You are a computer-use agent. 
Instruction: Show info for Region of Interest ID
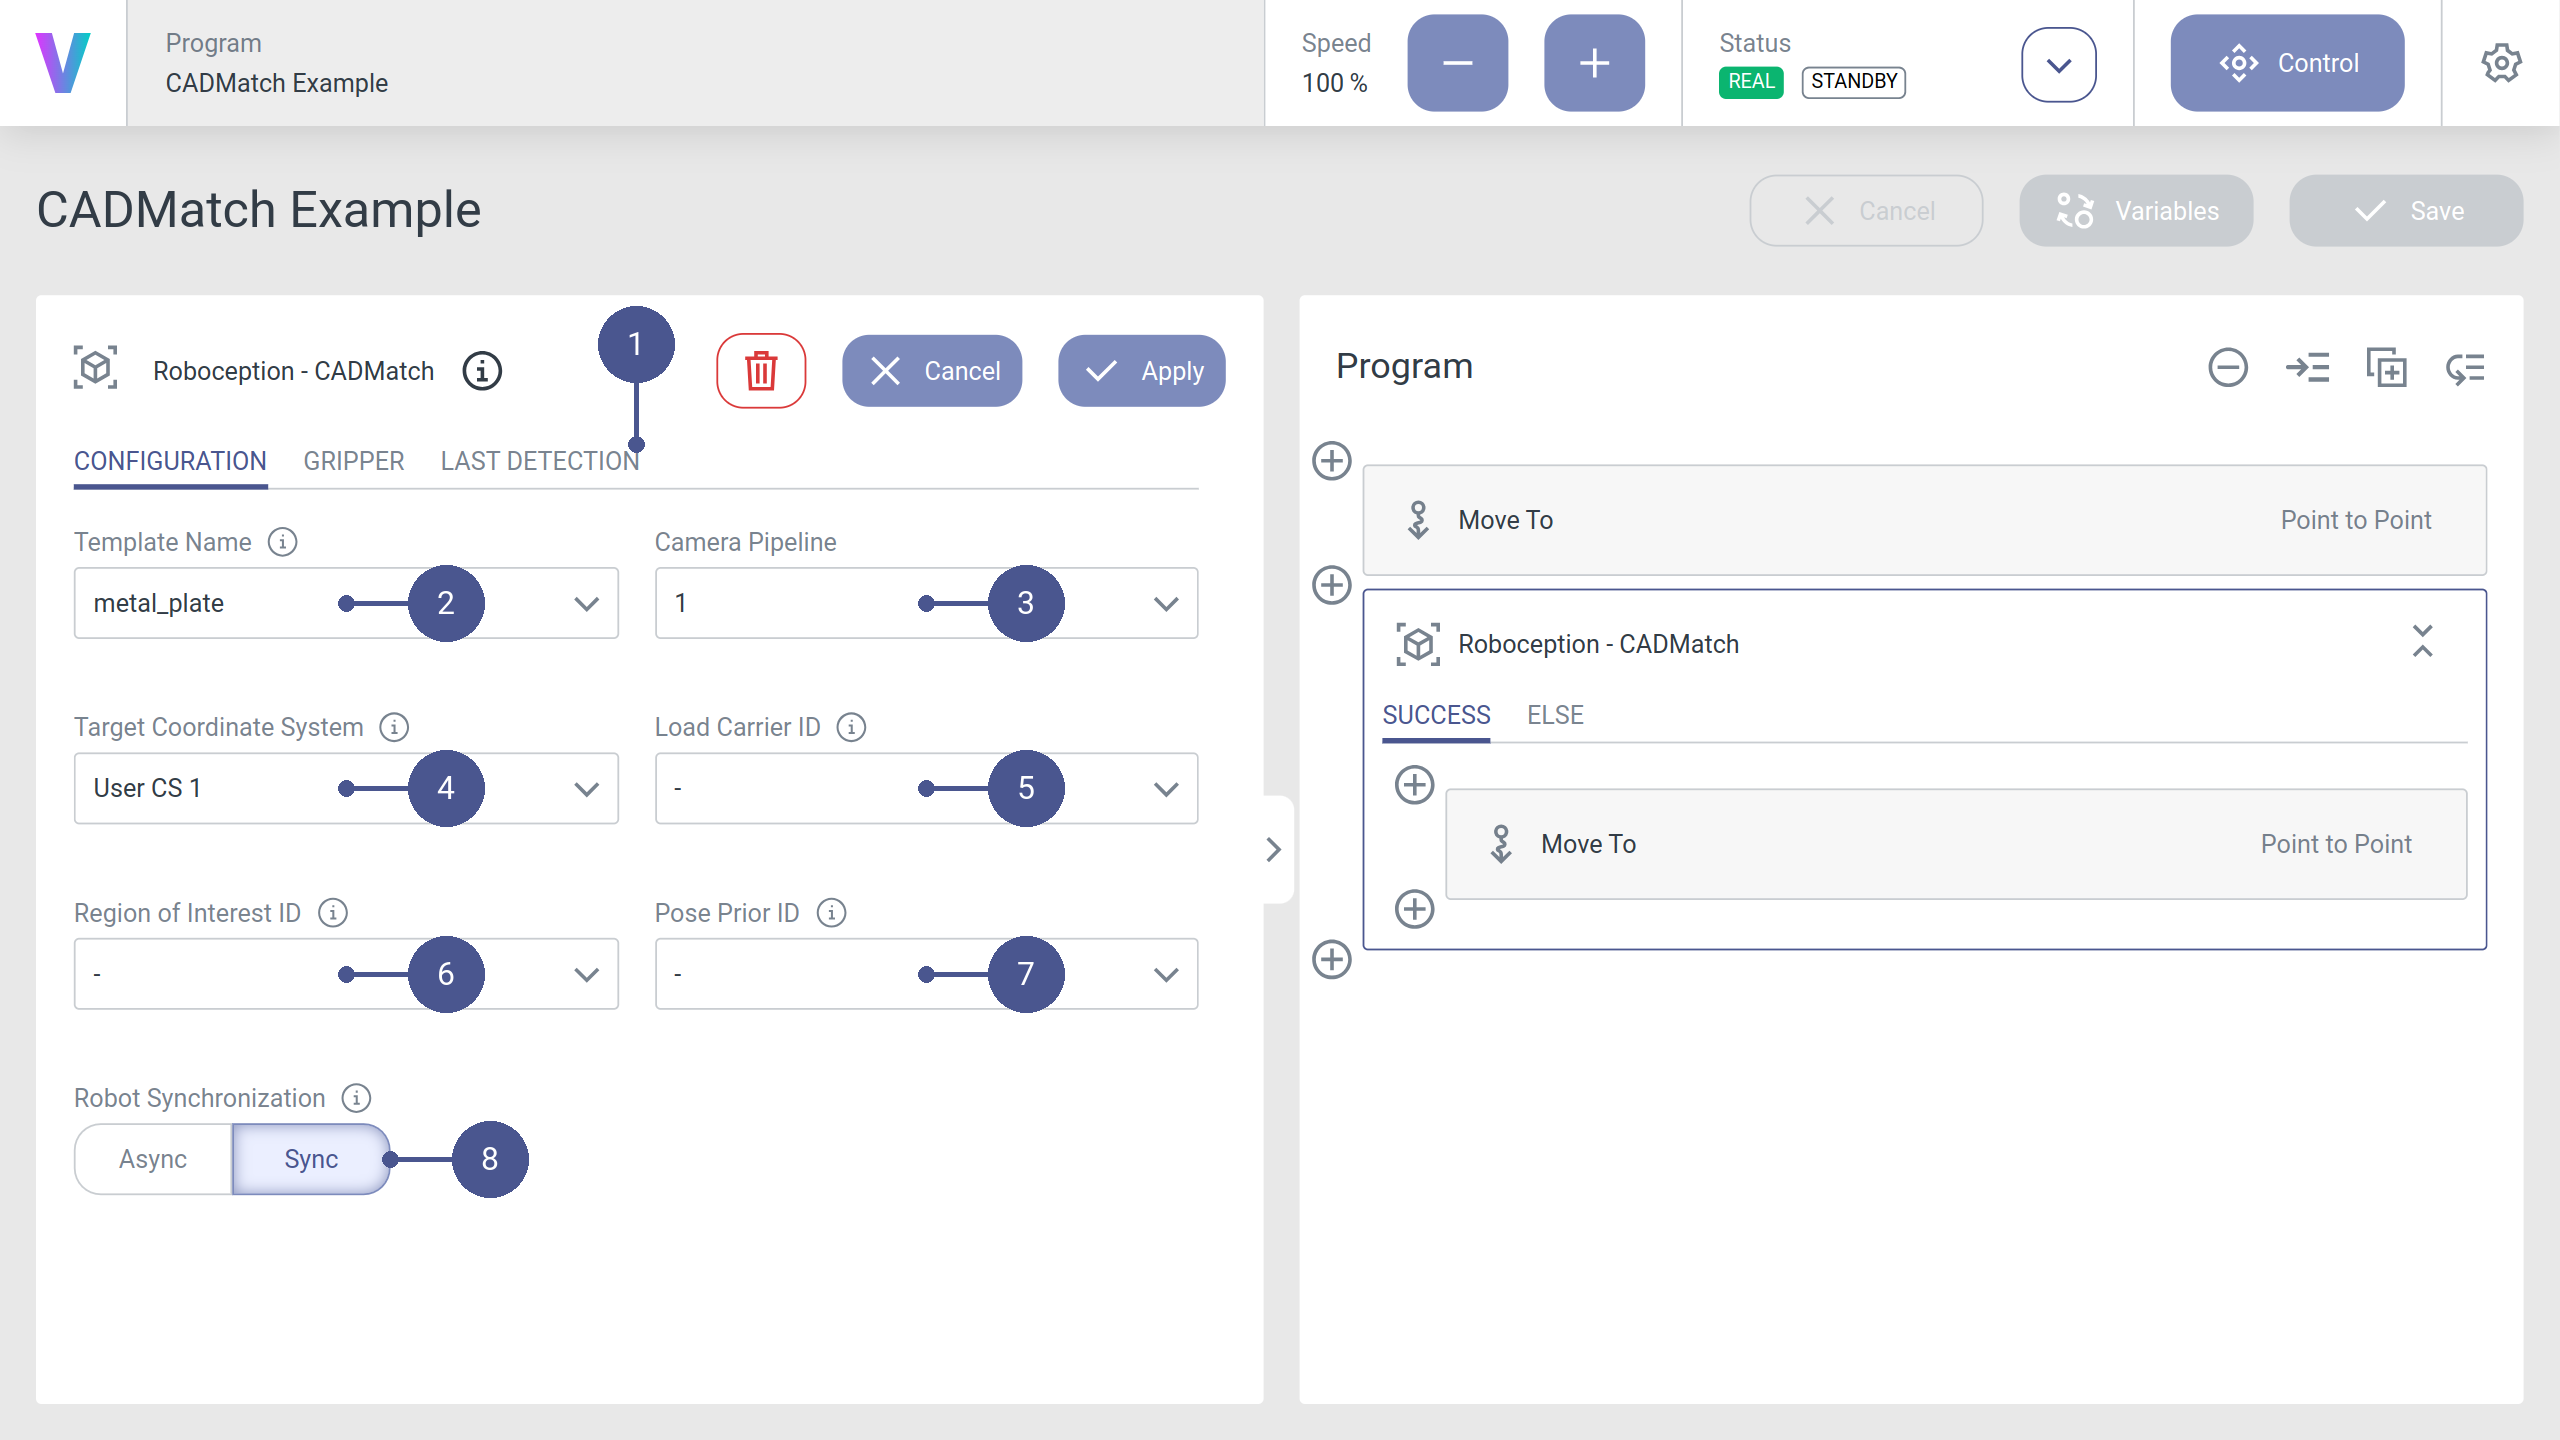(333, 913)
